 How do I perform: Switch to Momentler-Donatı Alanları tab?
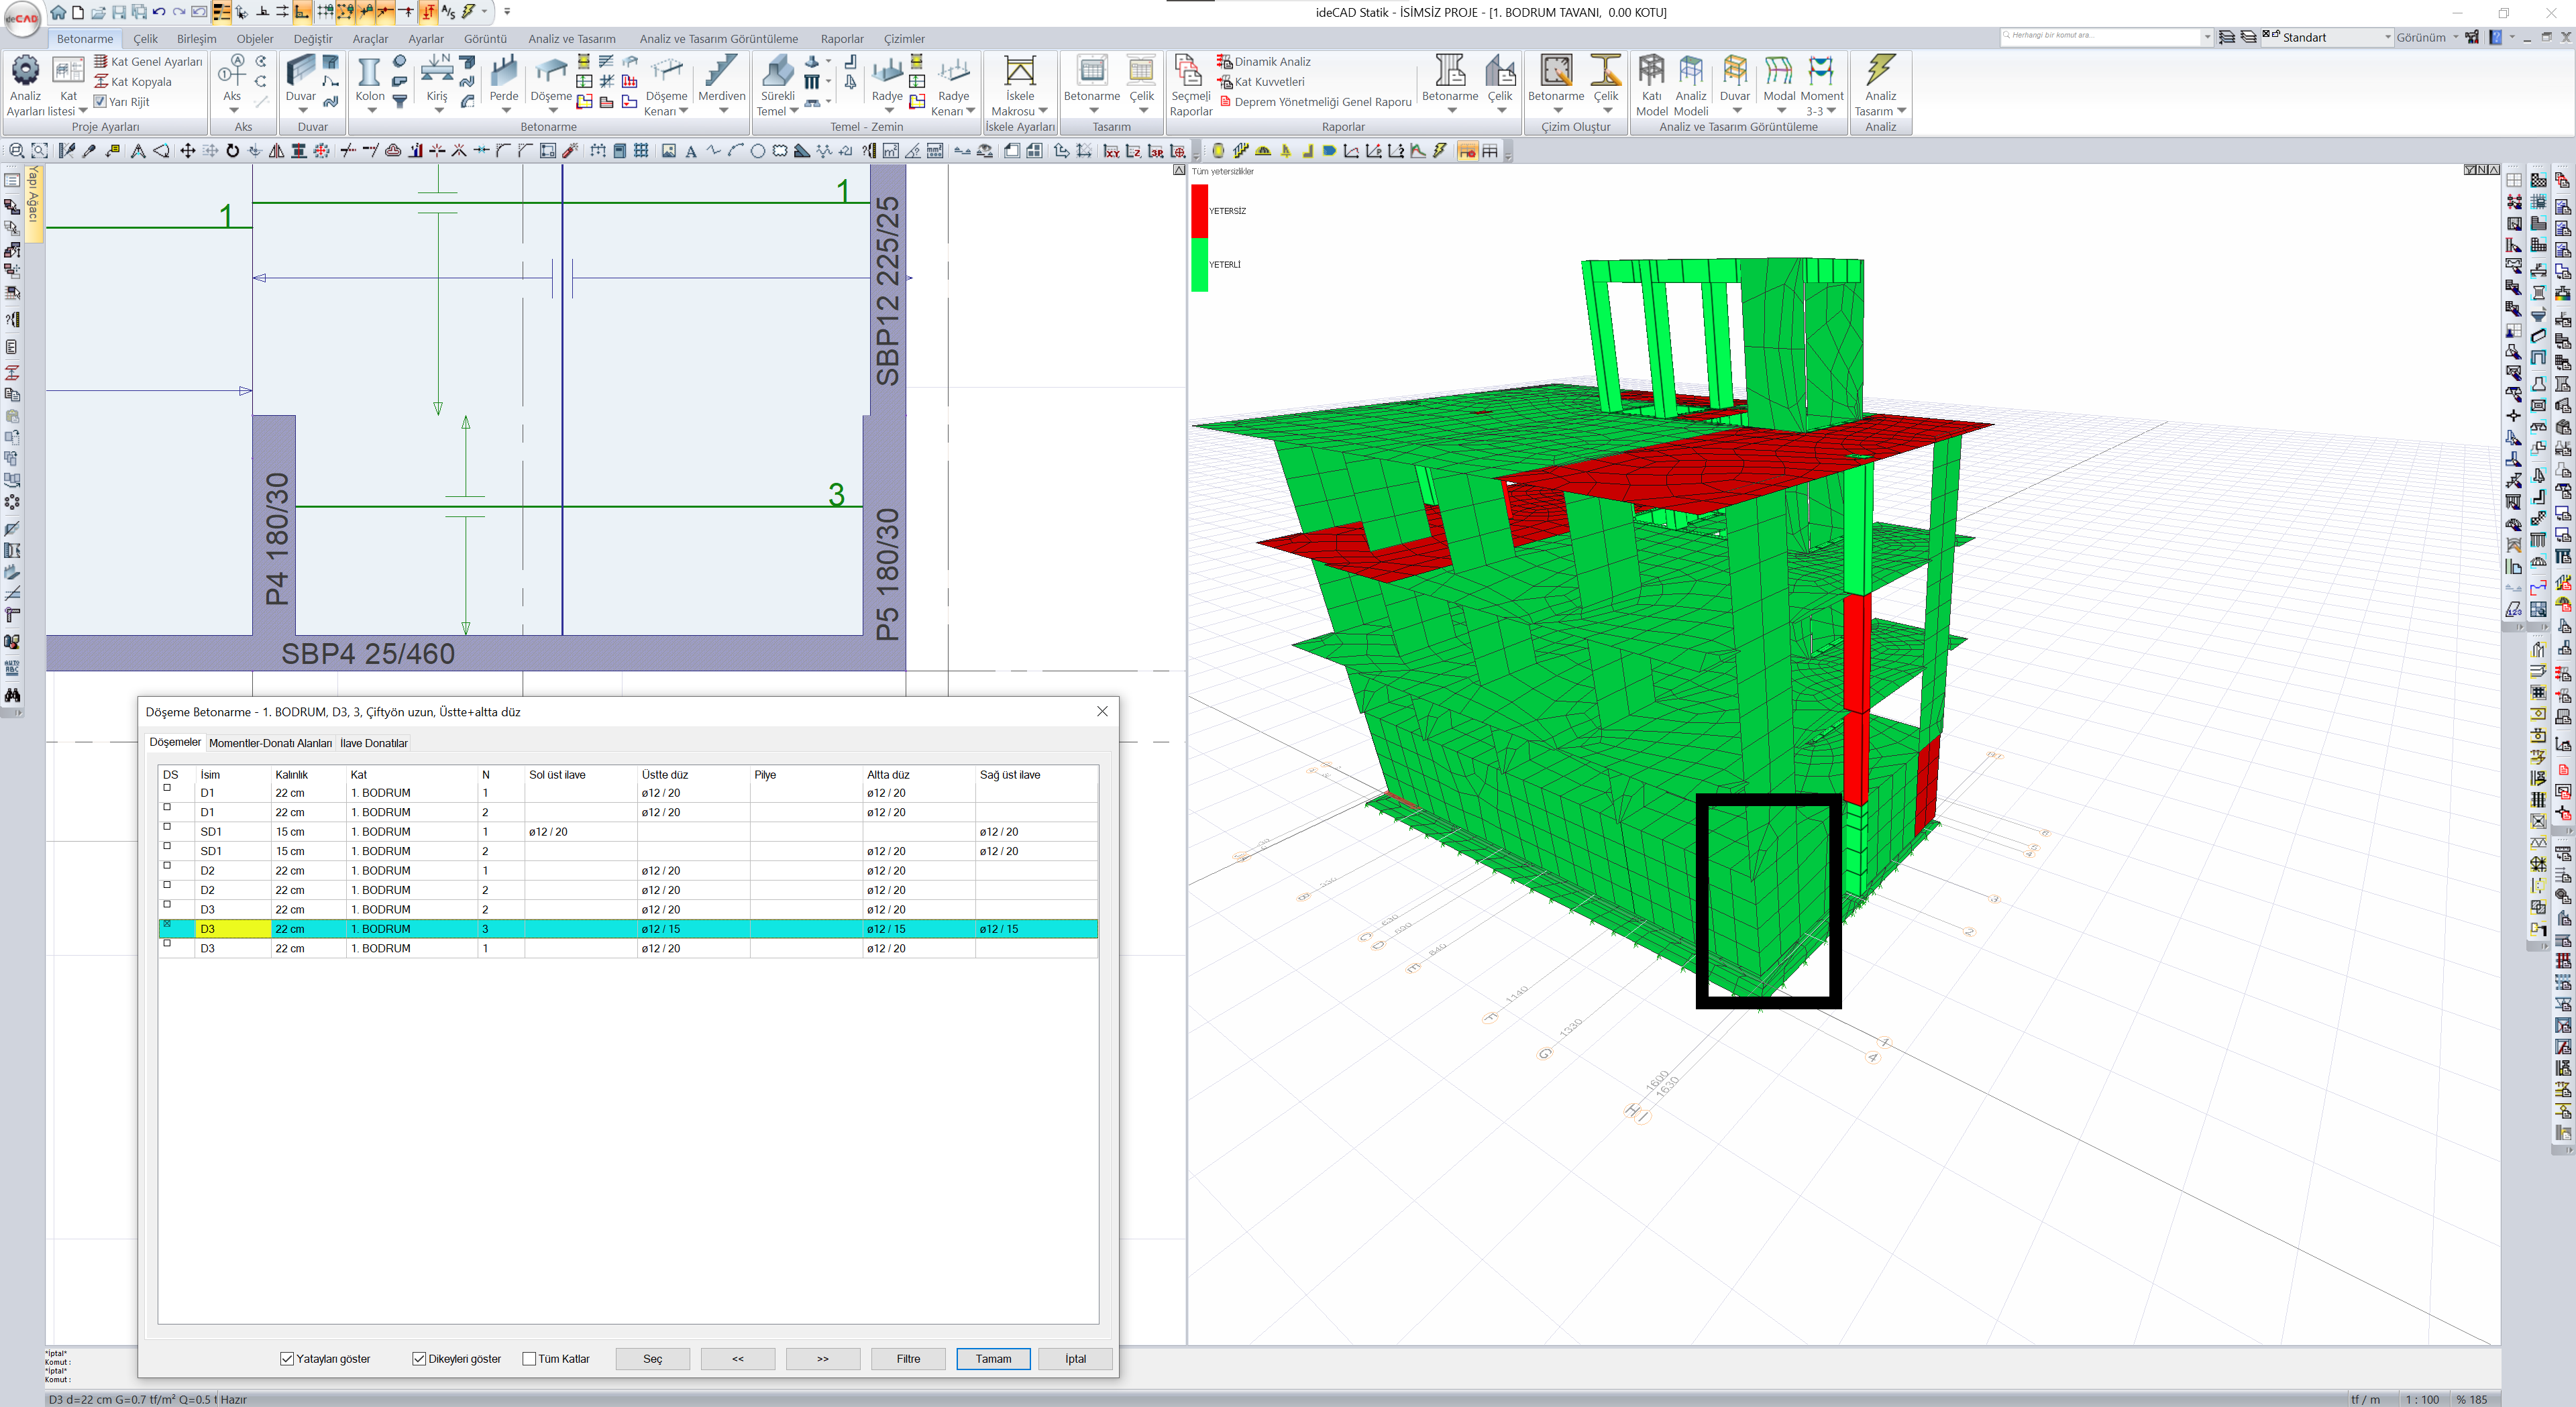click(x=270, y=743)
